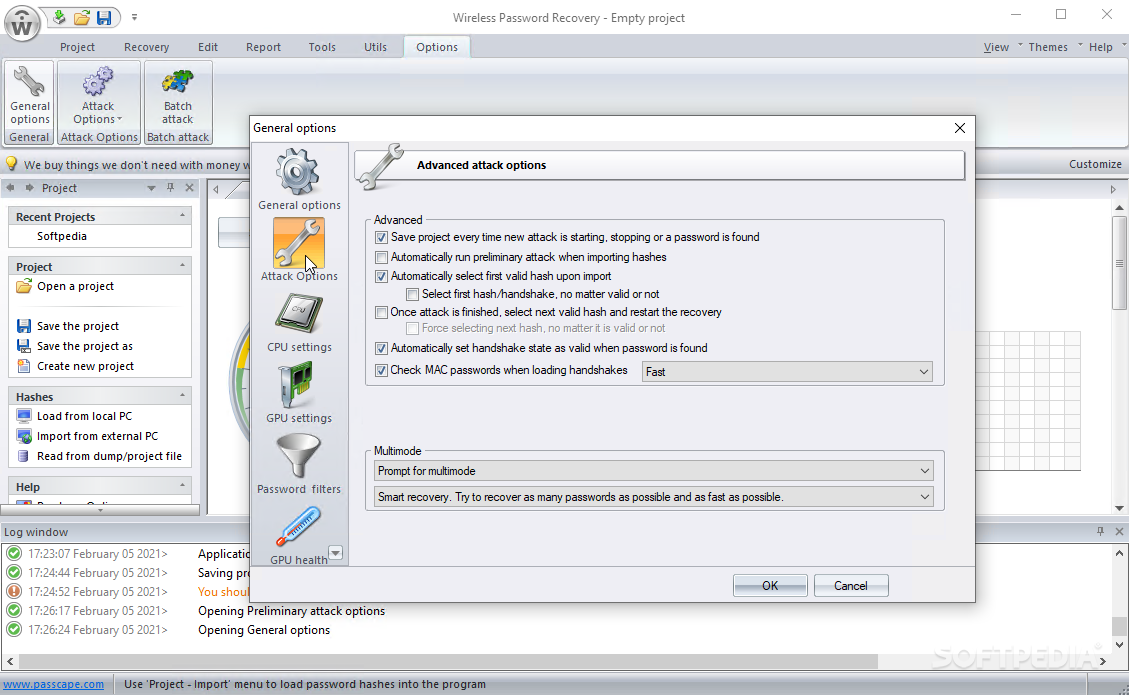Open the Project panel dropdown arrow
Screen dimensions: 1129x695
151,188
